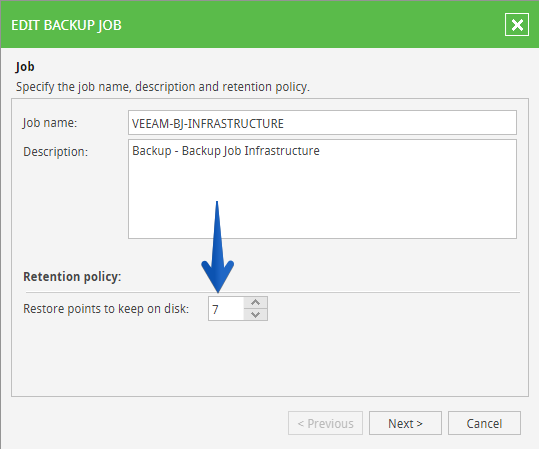Click inside the Description text area
This screenshot has height=449, width=539.
pos(322,189)
